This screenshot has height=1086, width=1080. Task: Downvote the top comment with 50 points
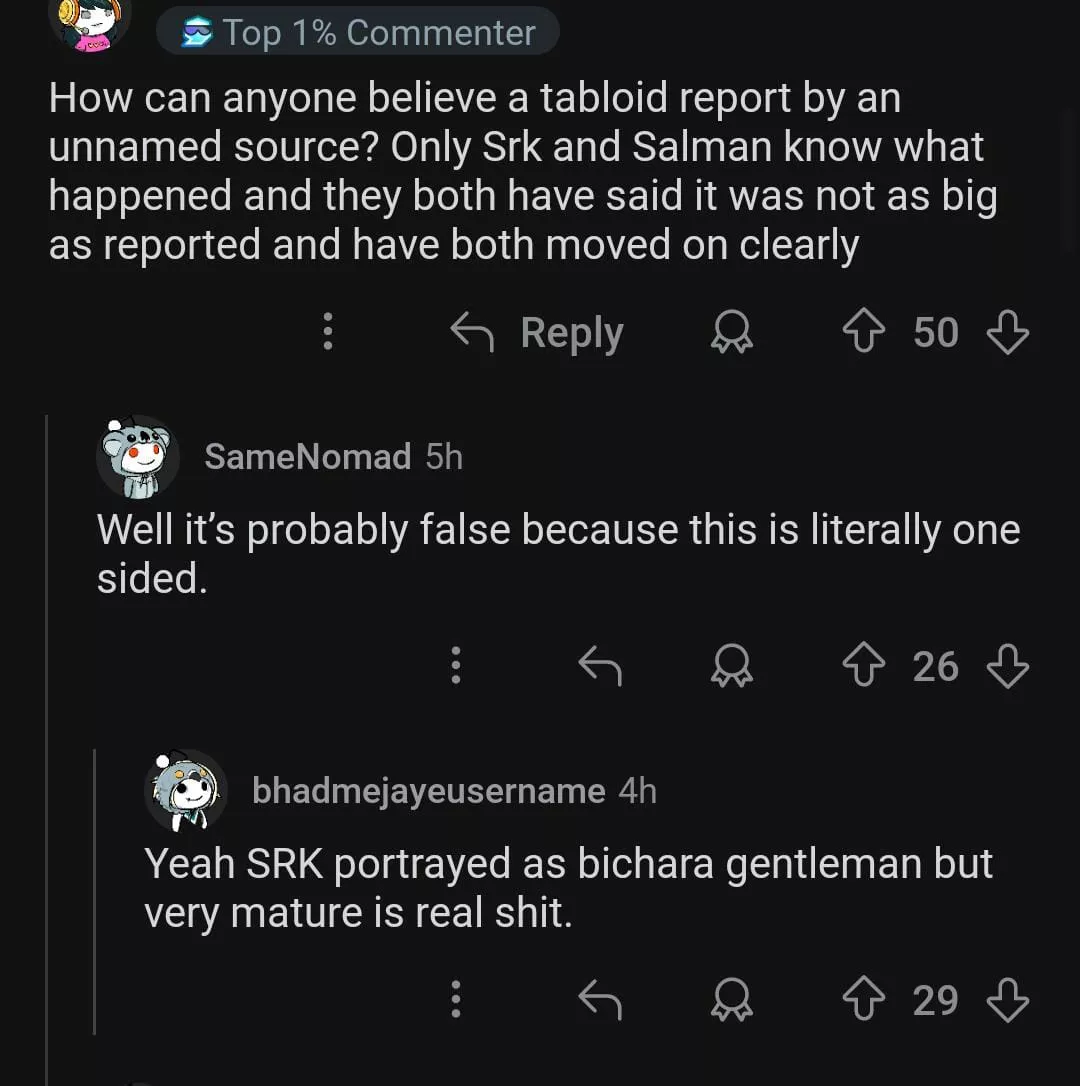1007,332
